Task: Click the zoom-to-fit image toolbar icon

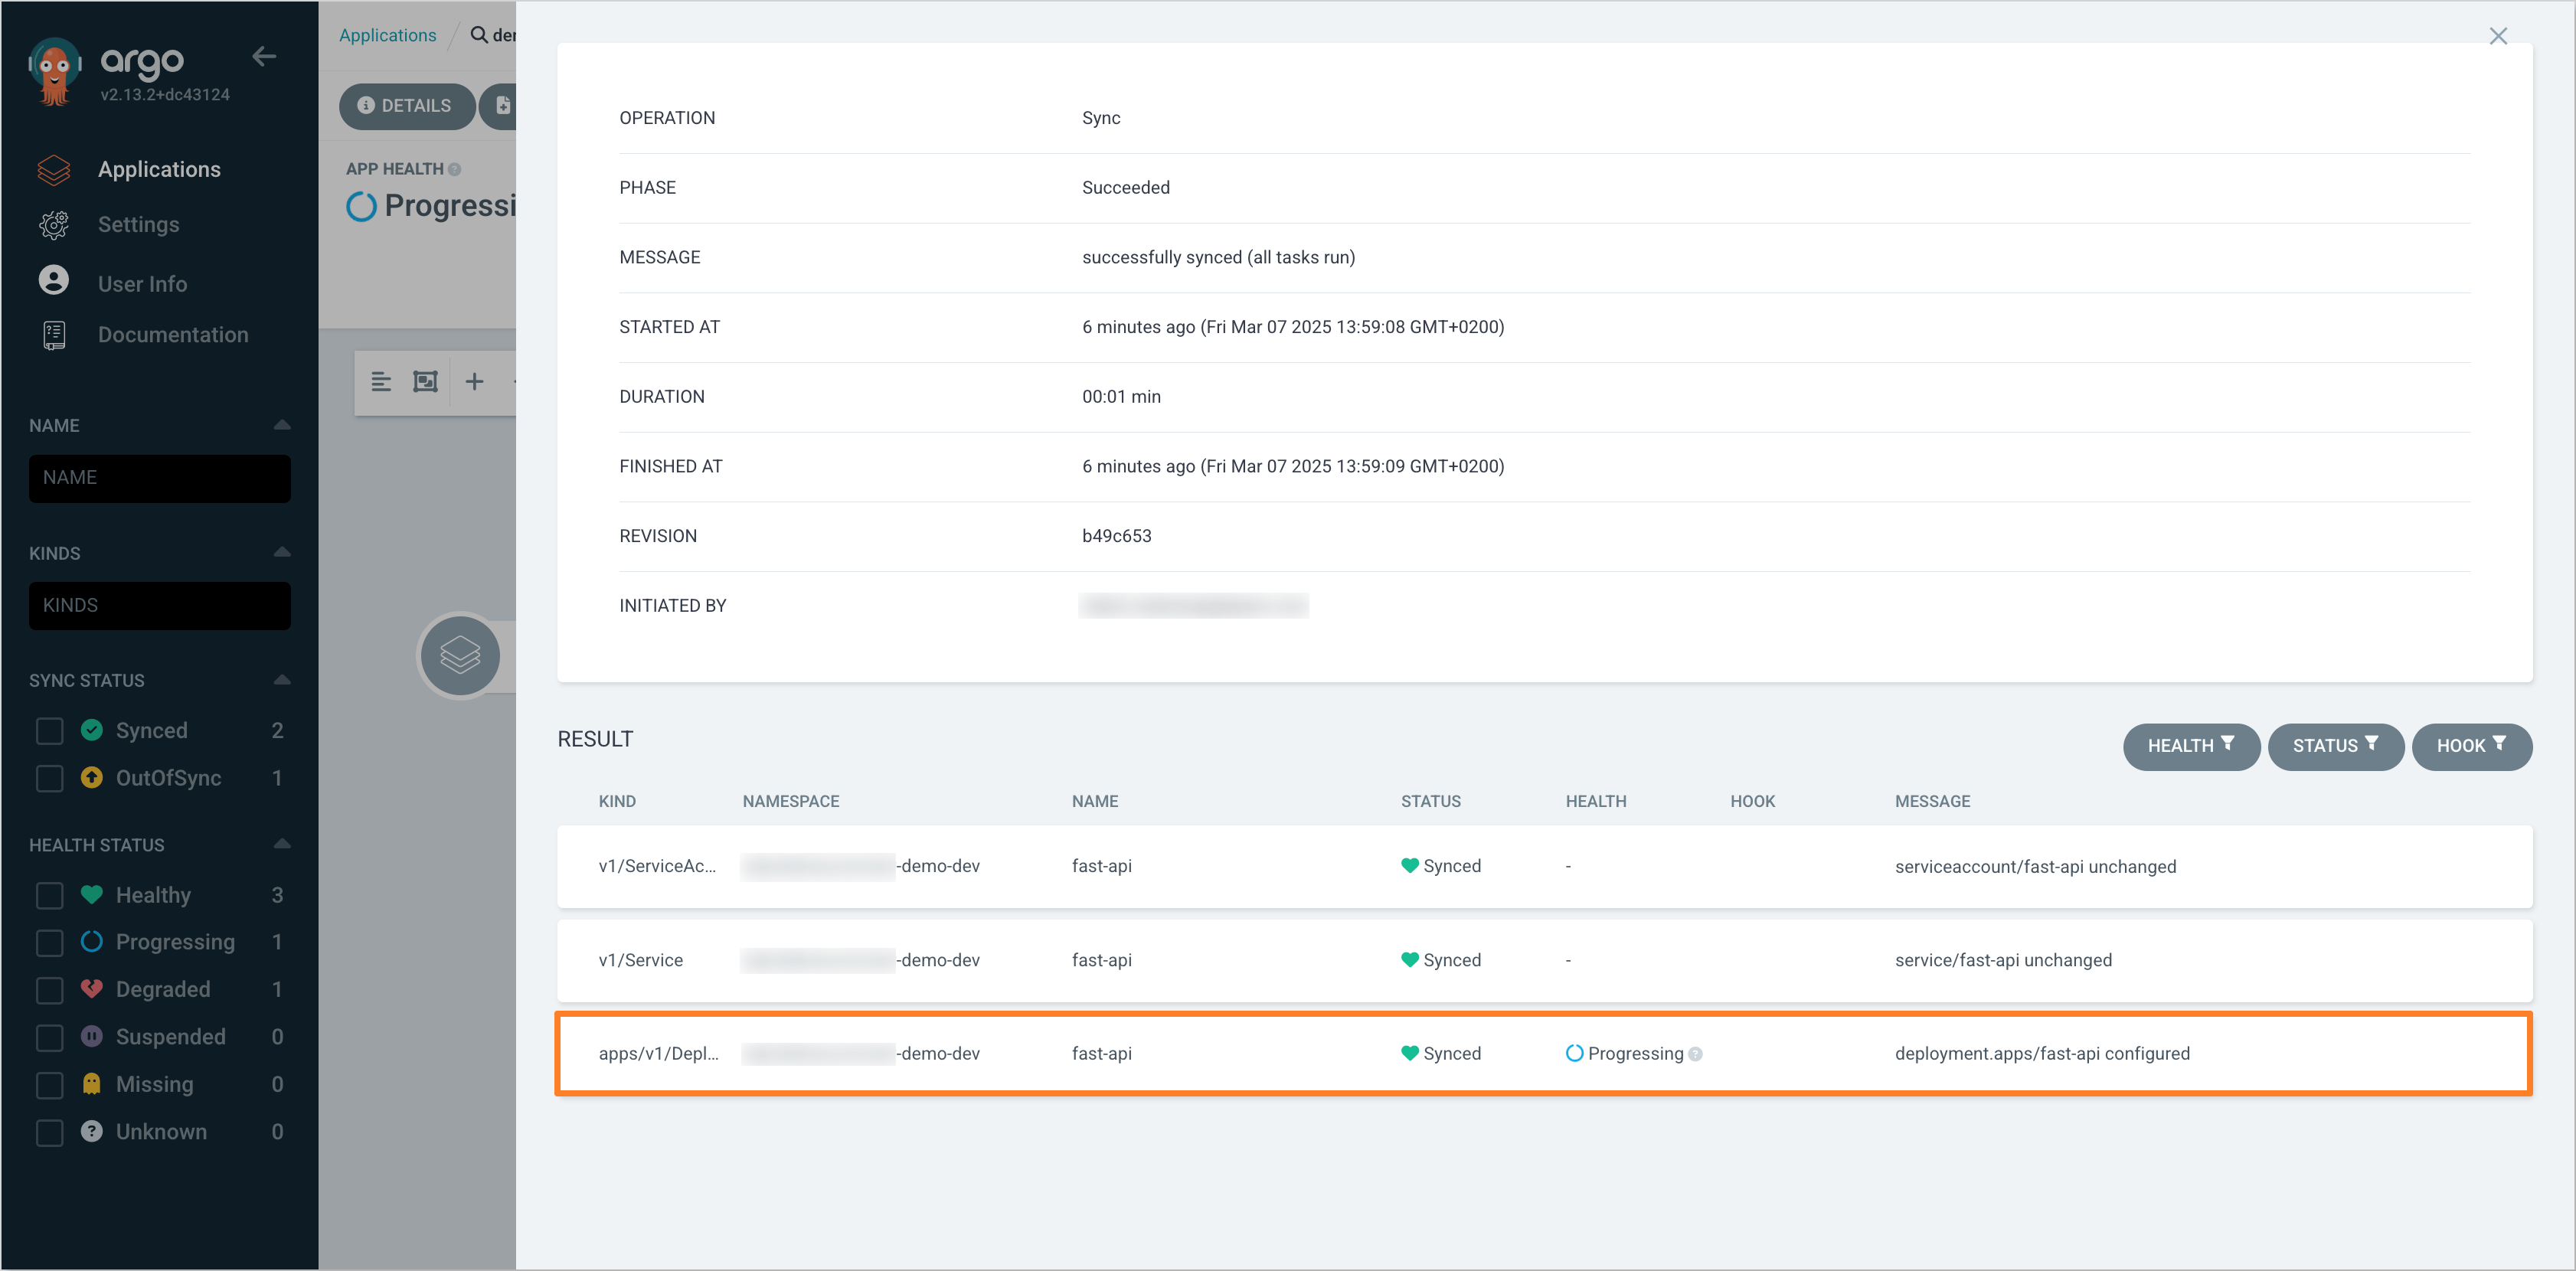Action: (426, 382)
